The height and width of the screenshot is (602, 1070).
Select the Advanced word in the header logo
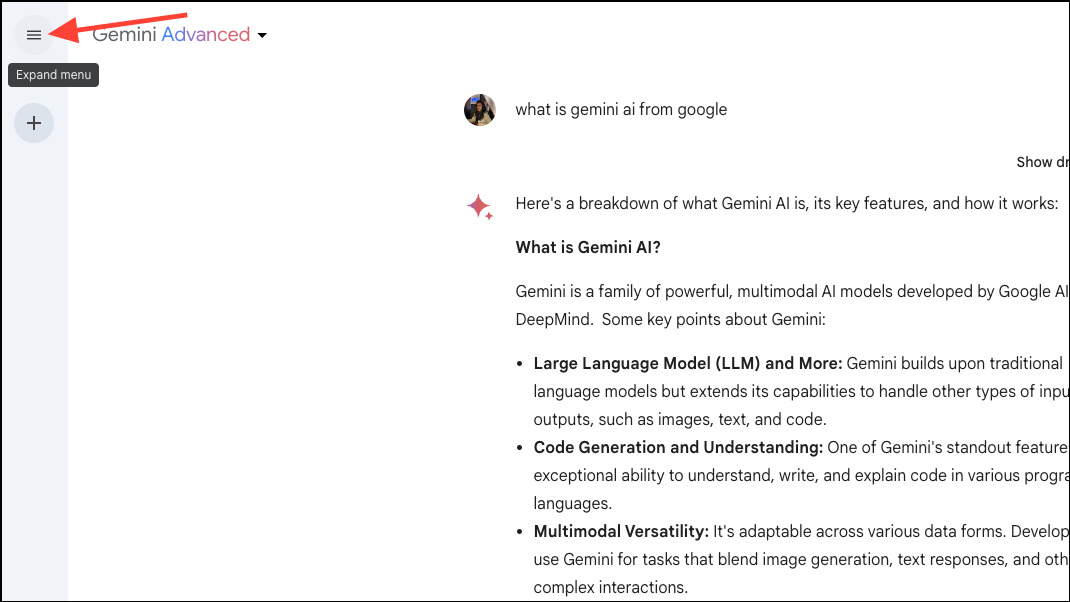[x=205, y=34]
